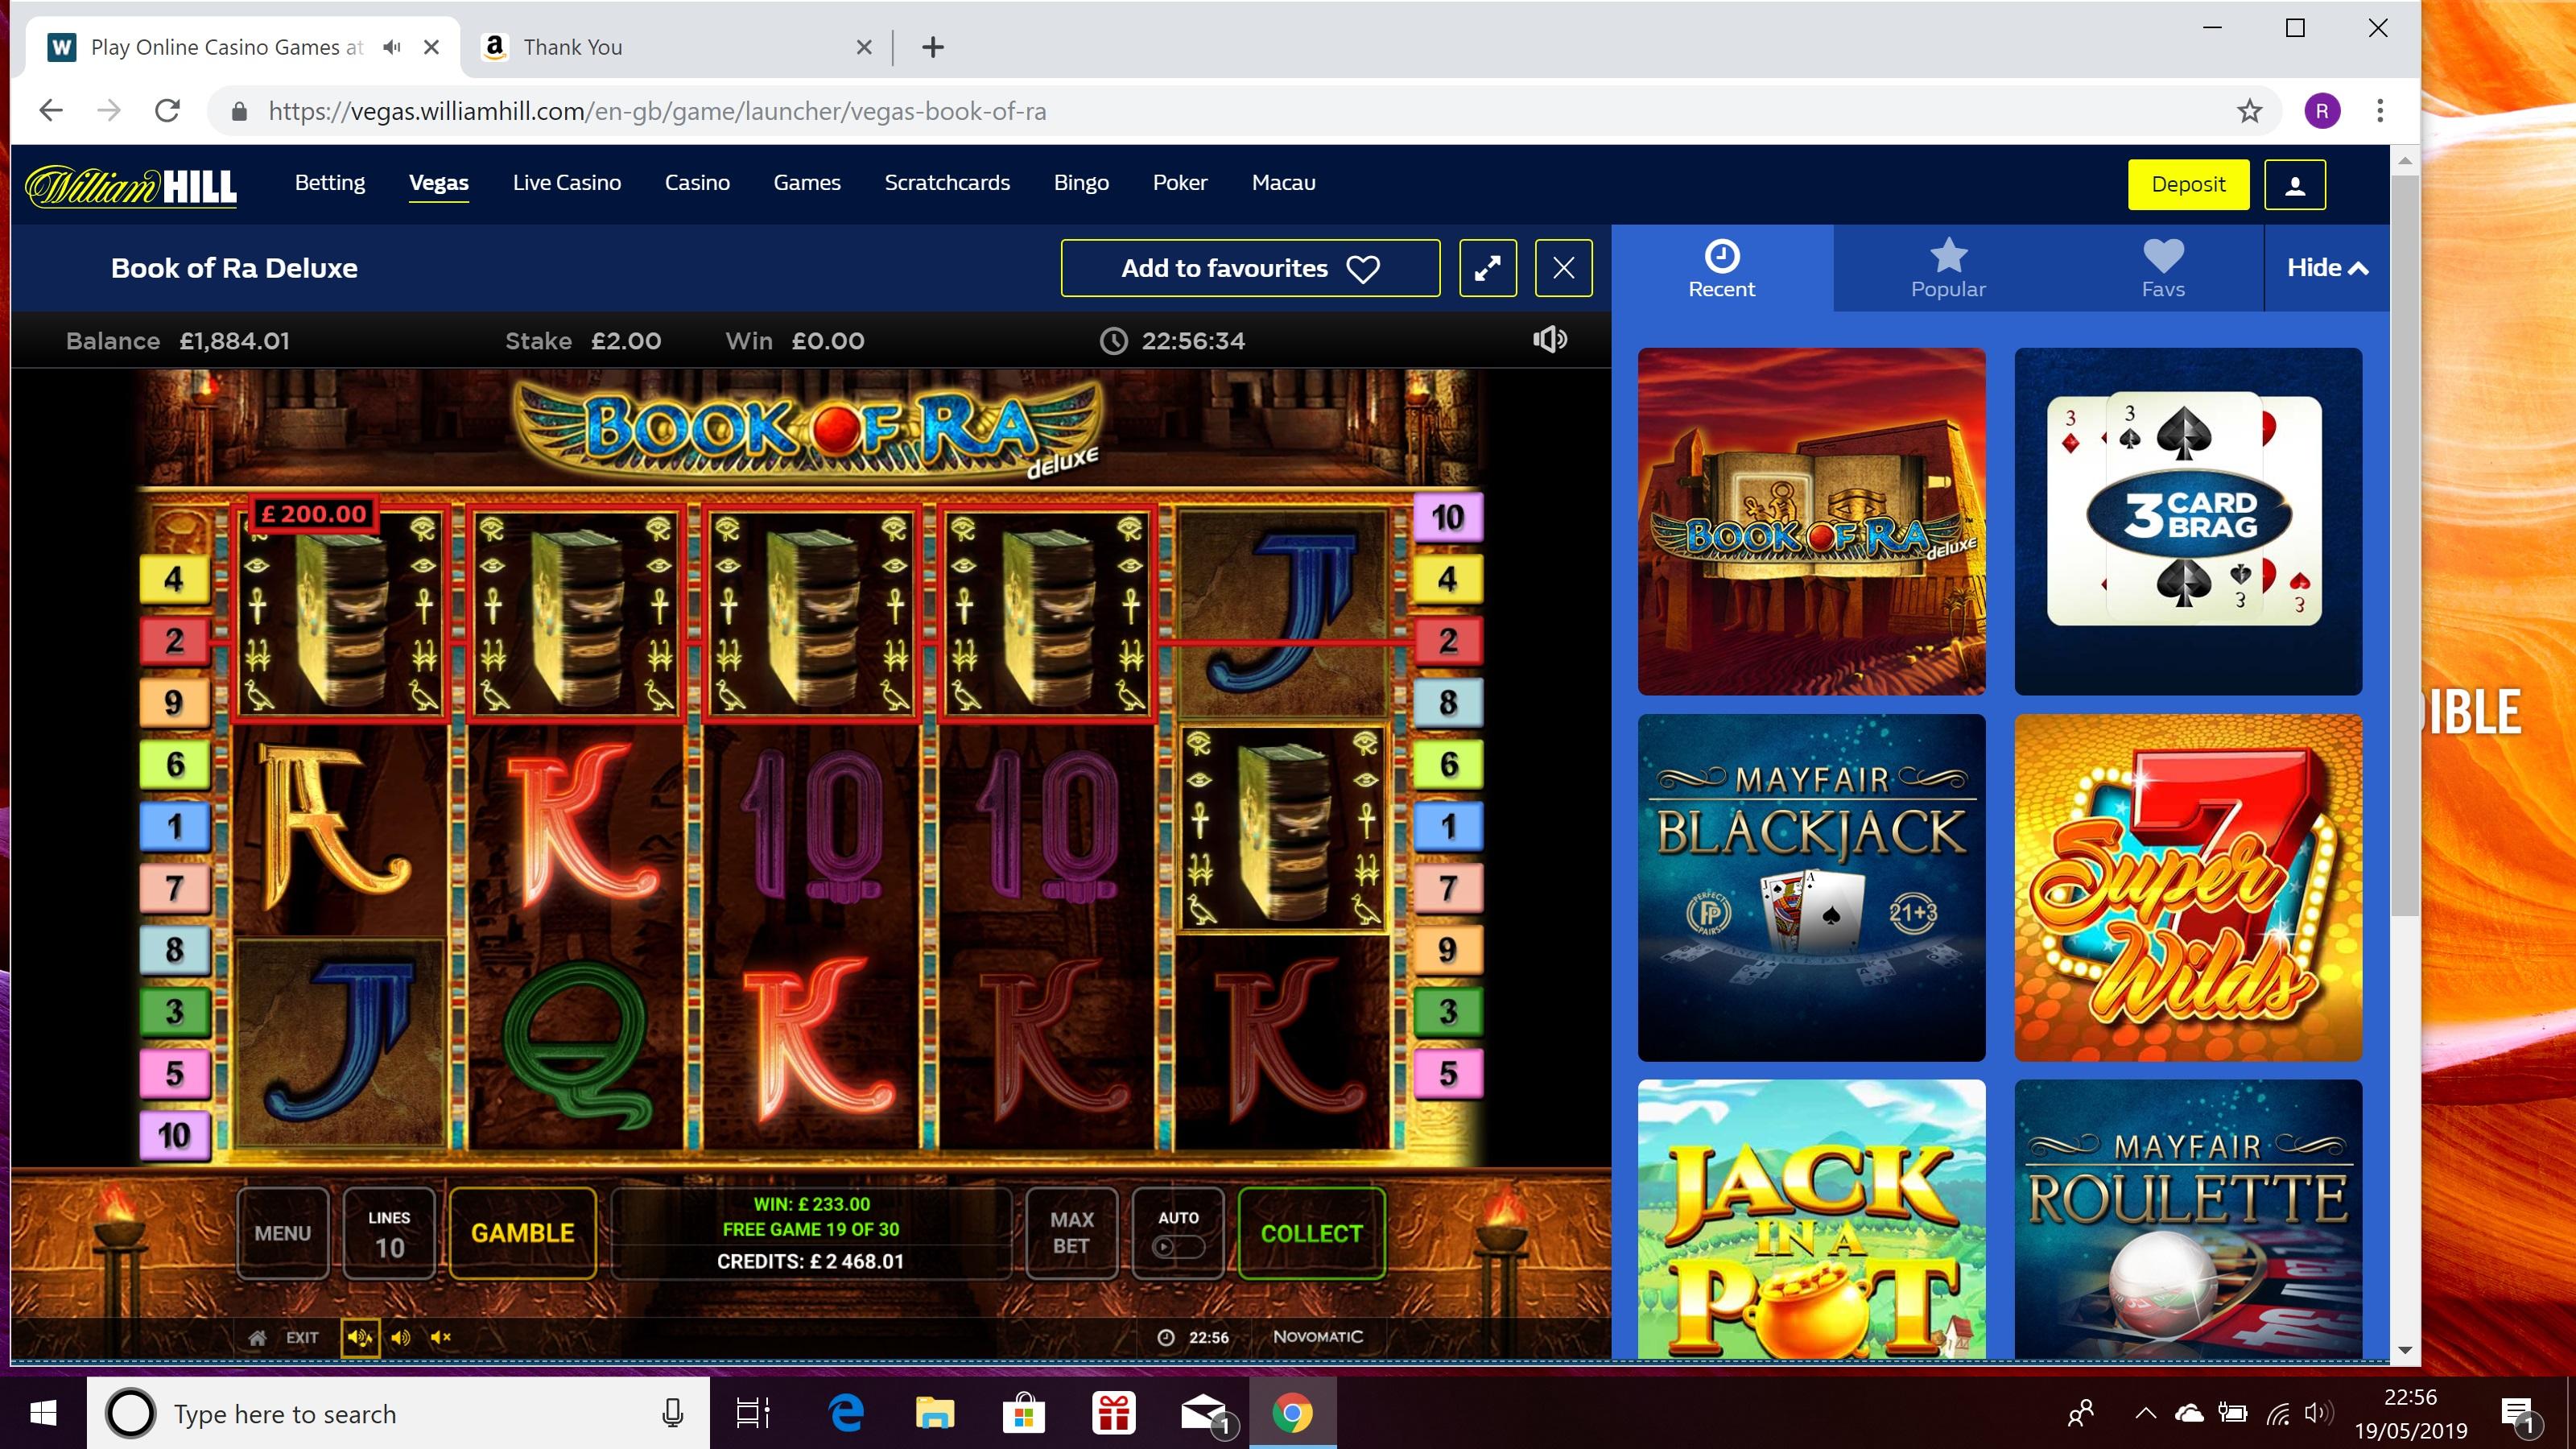Open the Action Center notifications icon
Image resolution: width=2576 pixels, height=1449 pixels.
pos(2517,1413)
